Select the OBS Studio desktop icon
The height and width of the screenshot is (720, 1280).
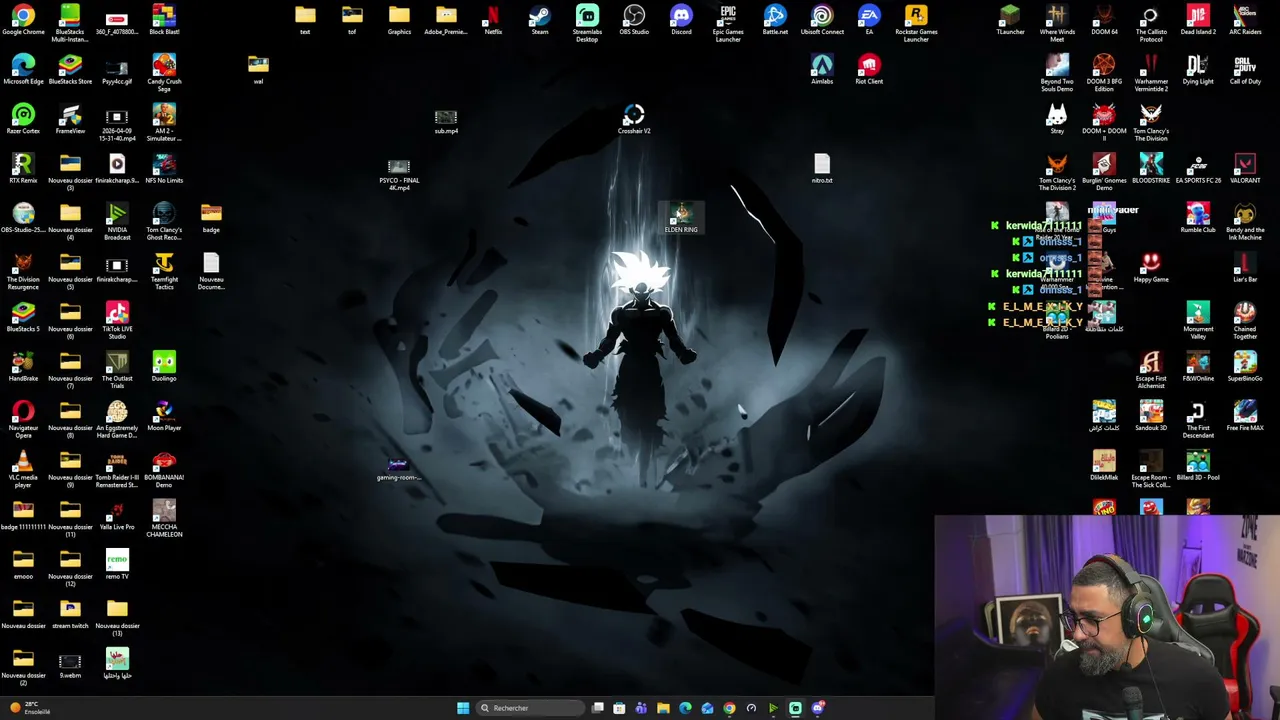pyautogui.click(x=634, y=20)
